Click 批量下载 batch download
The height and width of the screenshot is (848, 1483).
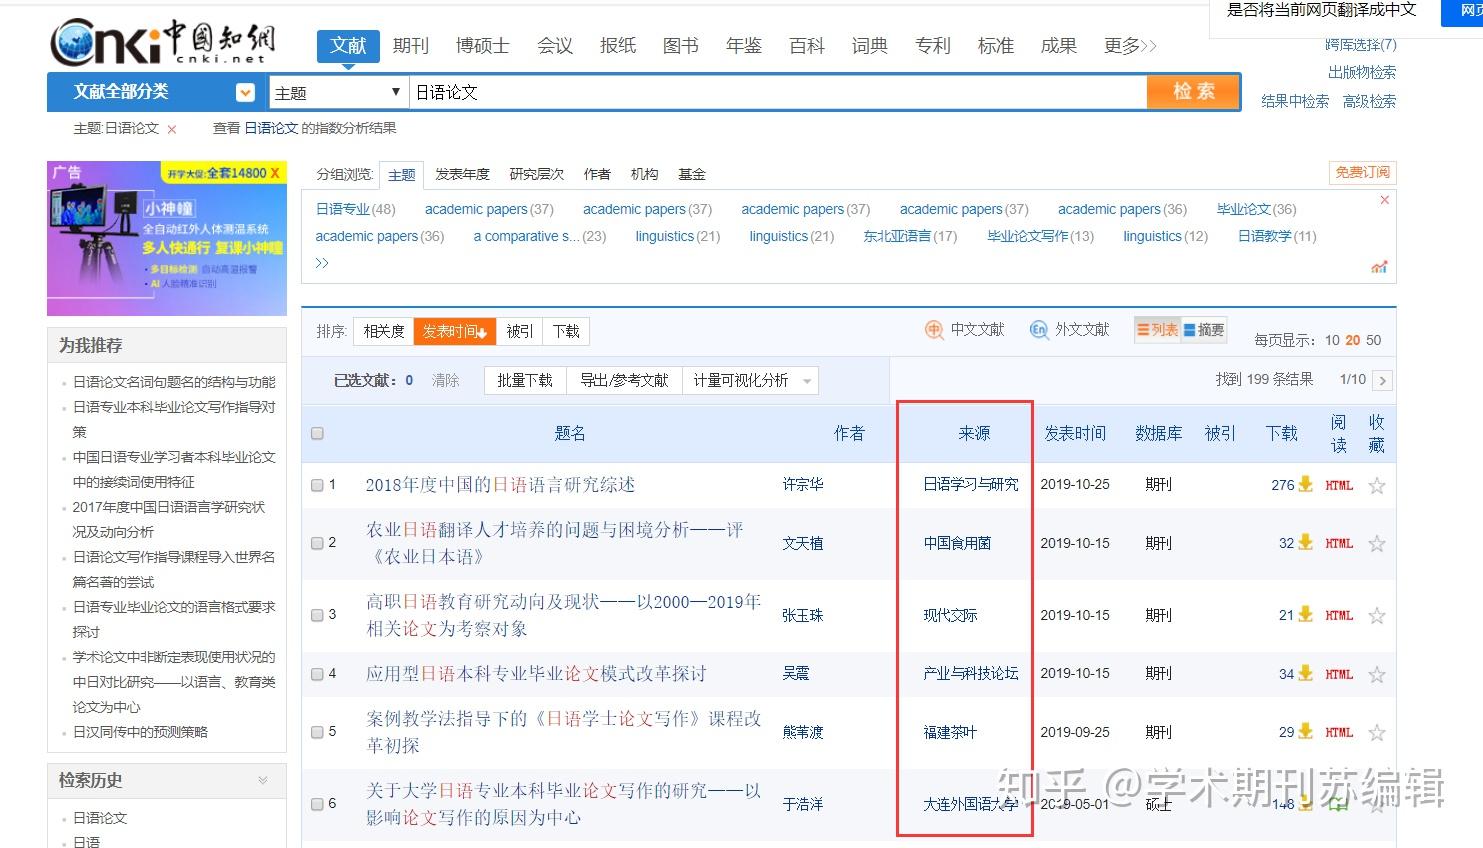click(x=525, y=381)
